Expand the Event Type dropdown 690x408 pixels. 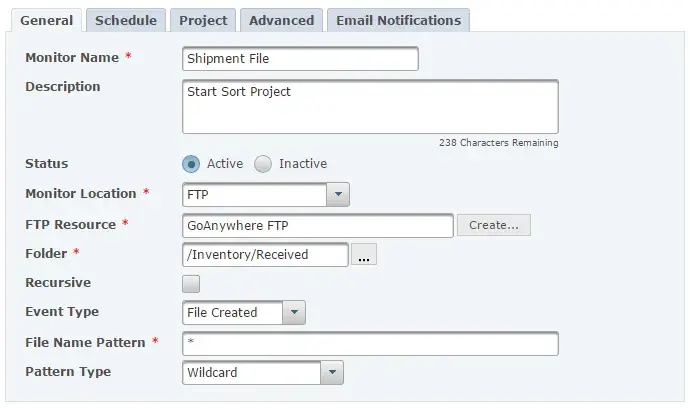click(x=243, y=313)
